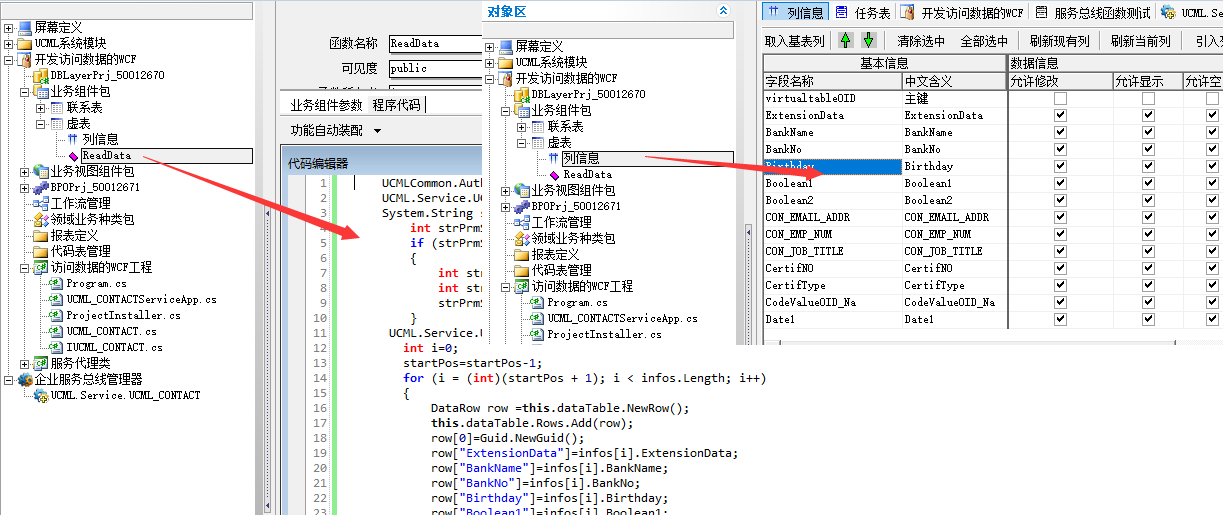The image size is (1223, 515).
Task: Switch to the 程序代码 tab
Action: 396,105
